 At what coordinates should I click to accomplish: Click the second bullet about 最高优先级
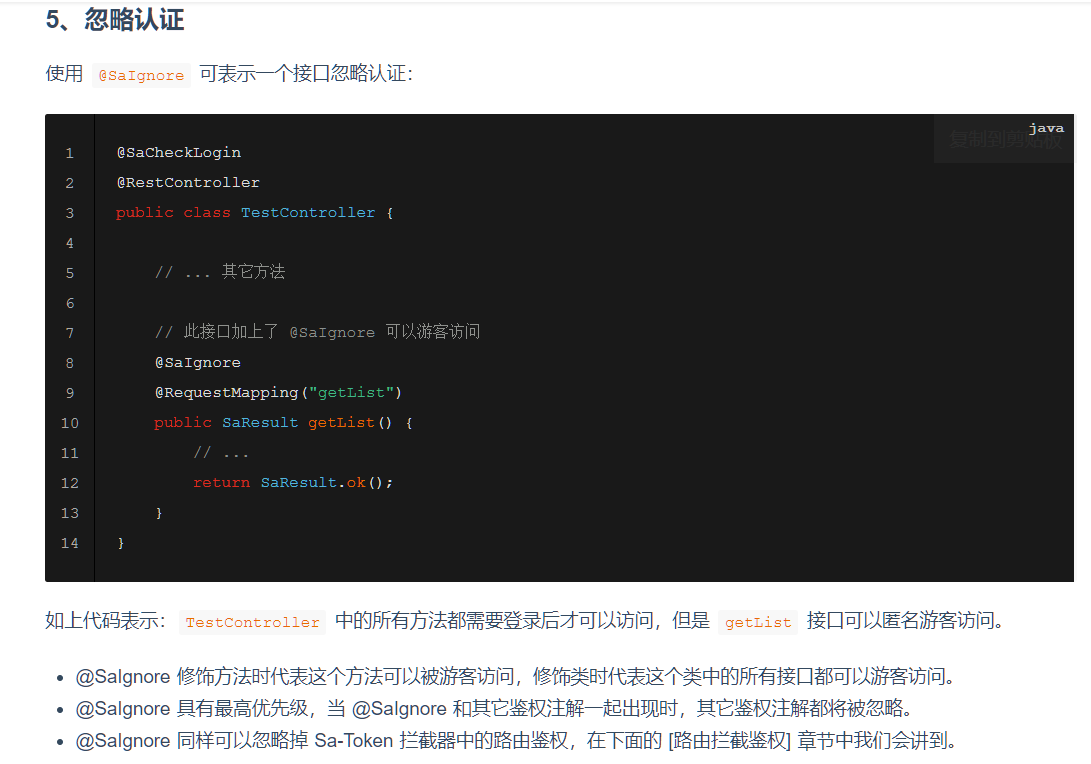tap(494, 708)
